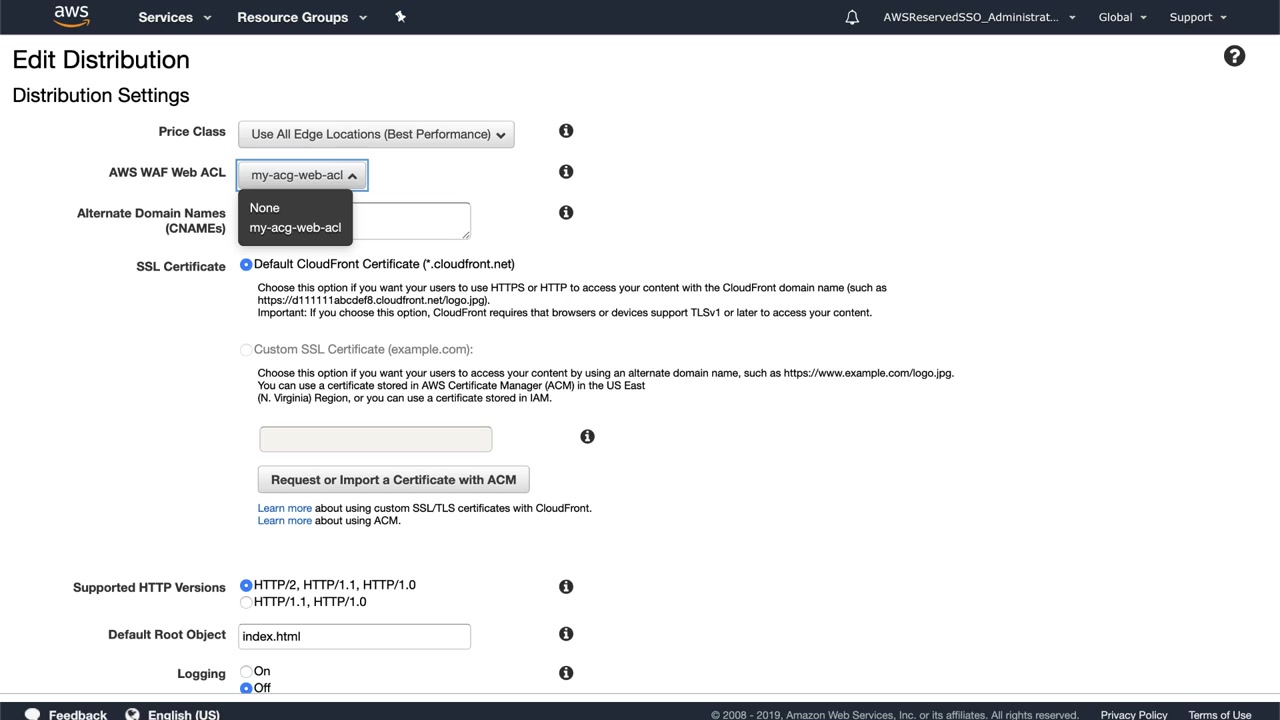Image resolution: width=1280 pixels, height=720 pixels.
Task: Click the English (US) language selector
Action: pyautogui.click(x=184, y=715)
